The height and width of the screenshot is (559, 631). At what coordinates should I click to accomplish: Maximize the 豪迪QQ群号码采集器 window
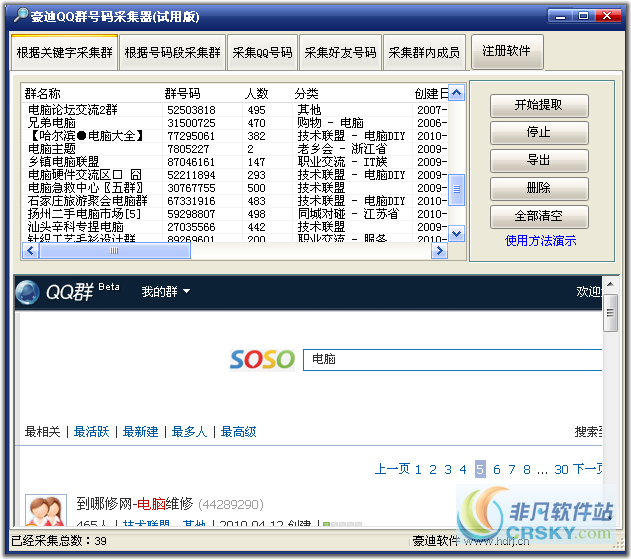click(x=584, y=16)
